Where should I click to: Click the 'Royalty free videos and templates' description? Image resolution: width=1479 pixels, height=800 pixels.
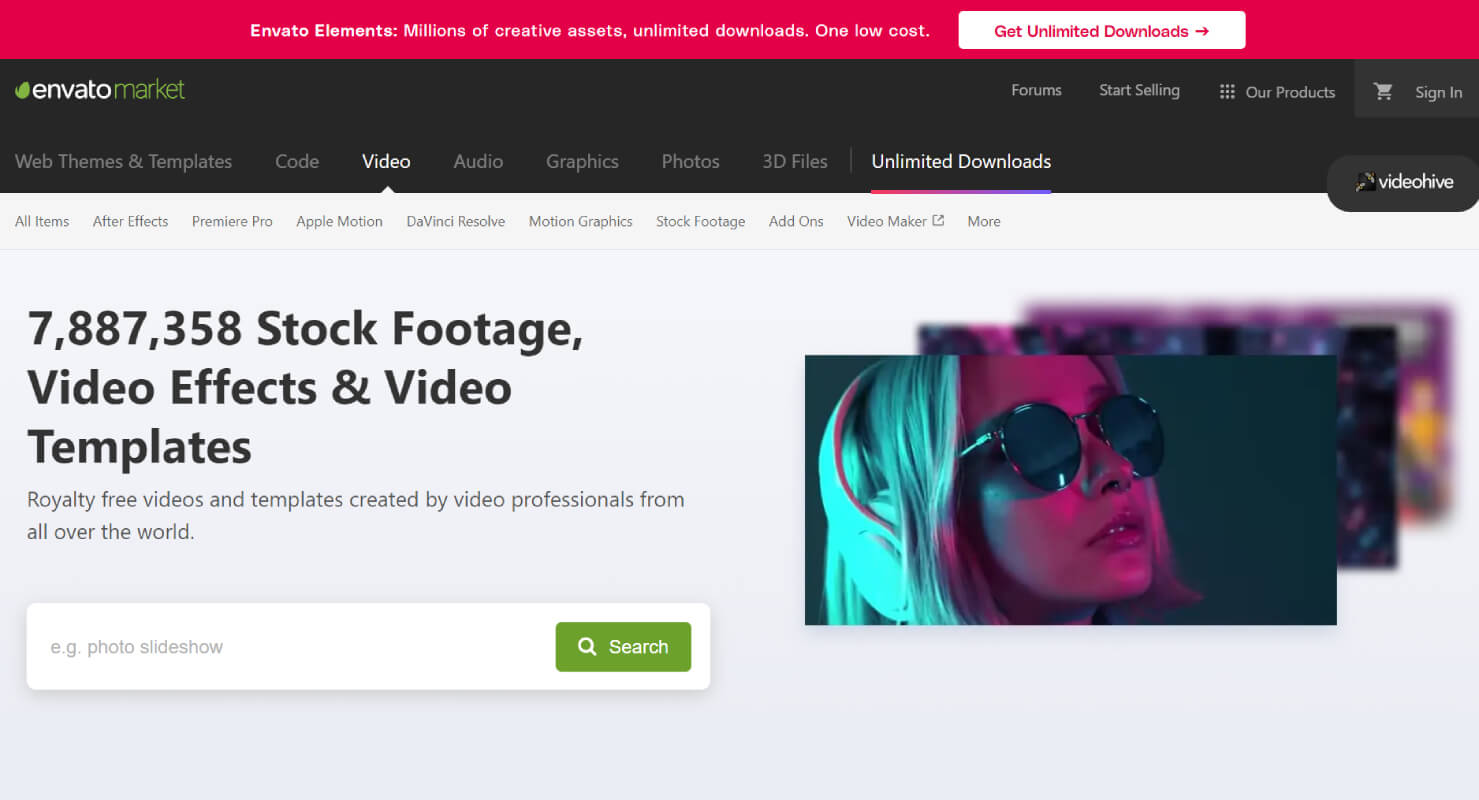[x=356, y=515]
